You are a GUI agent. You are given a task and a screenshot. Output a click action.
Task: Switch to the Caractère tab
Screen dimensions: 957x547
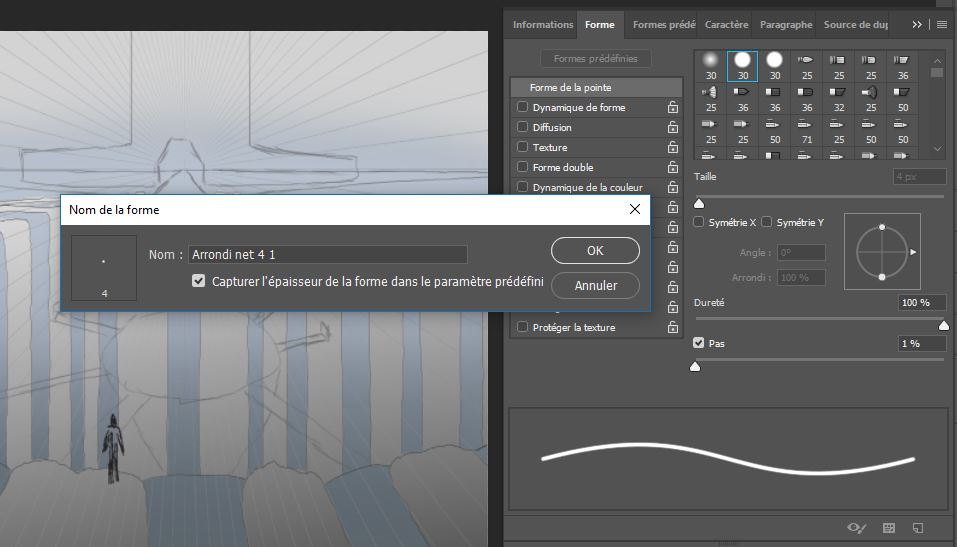726,24
